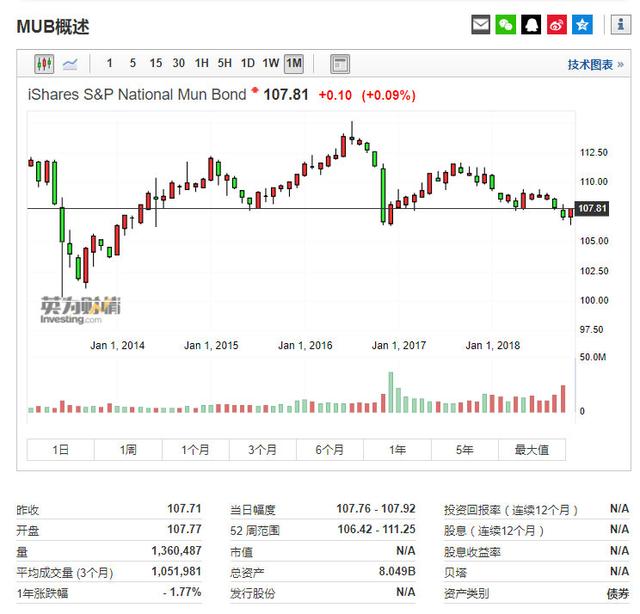Click the 1年涨跌幅 value -1.77%
Image resolution: width=640 pixels, height=614 pixels.
[x=182, y=592]
